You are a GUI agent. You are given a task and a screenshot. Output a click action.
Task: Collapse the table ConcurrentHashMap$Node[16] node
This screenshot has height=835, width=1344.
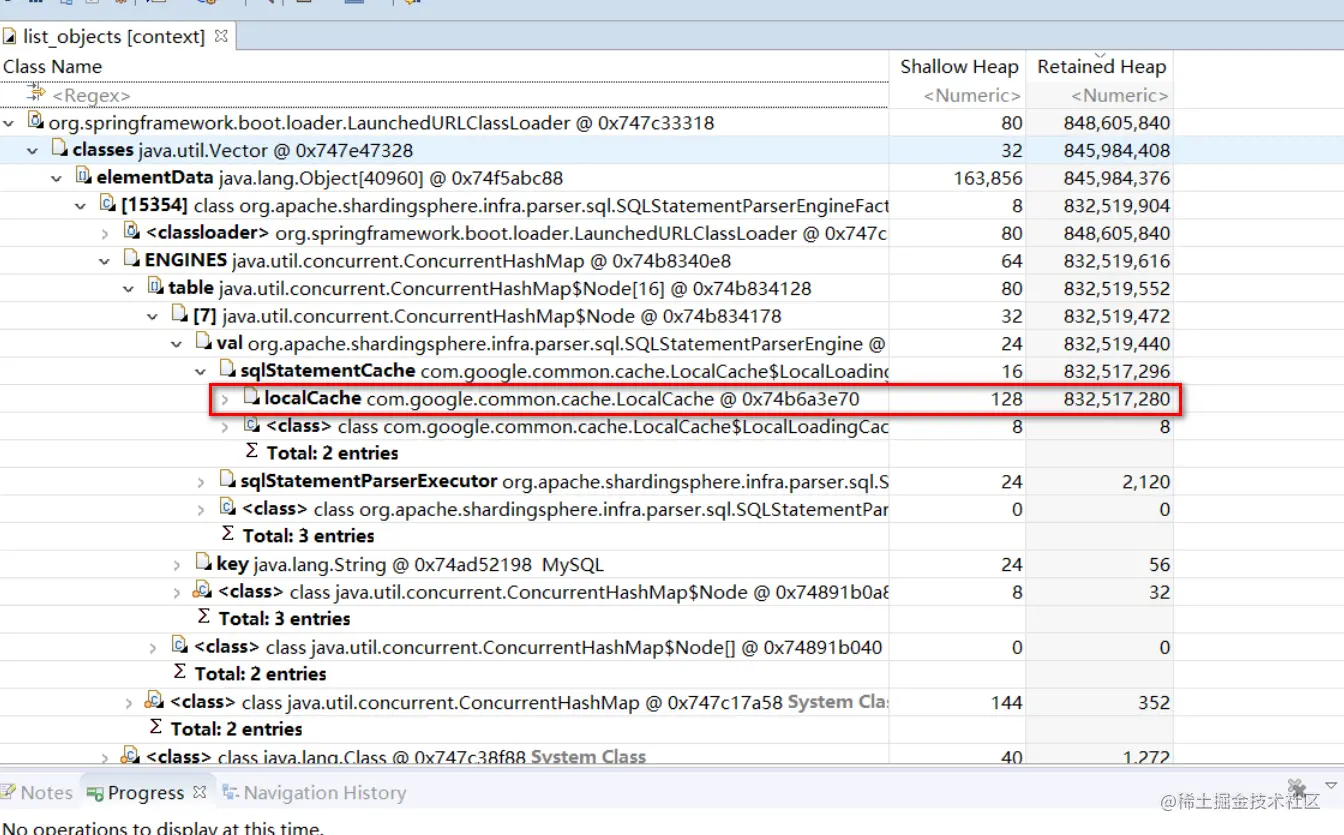click(129, 289)
